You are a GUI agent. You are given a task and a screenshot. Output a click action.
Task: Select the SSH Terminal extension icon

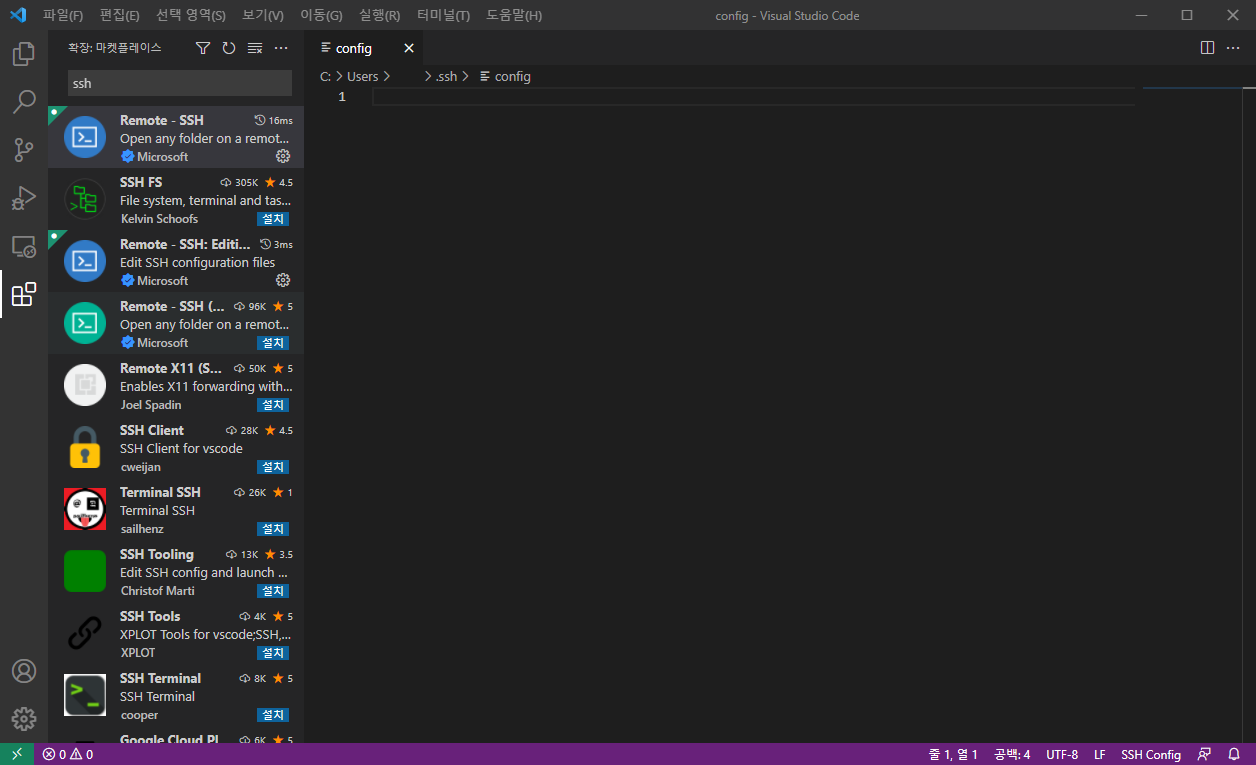pos(85,695)
